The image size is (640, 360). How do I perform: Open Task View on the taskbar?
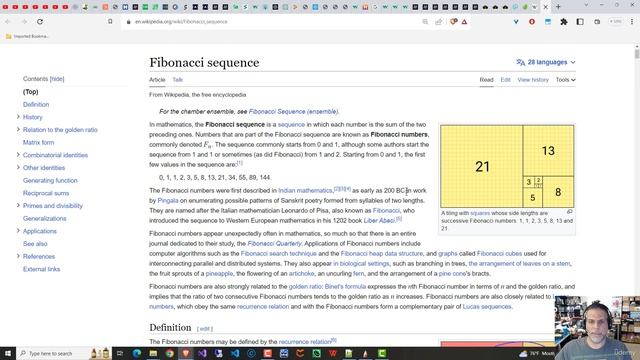click(x=120, y=353)
